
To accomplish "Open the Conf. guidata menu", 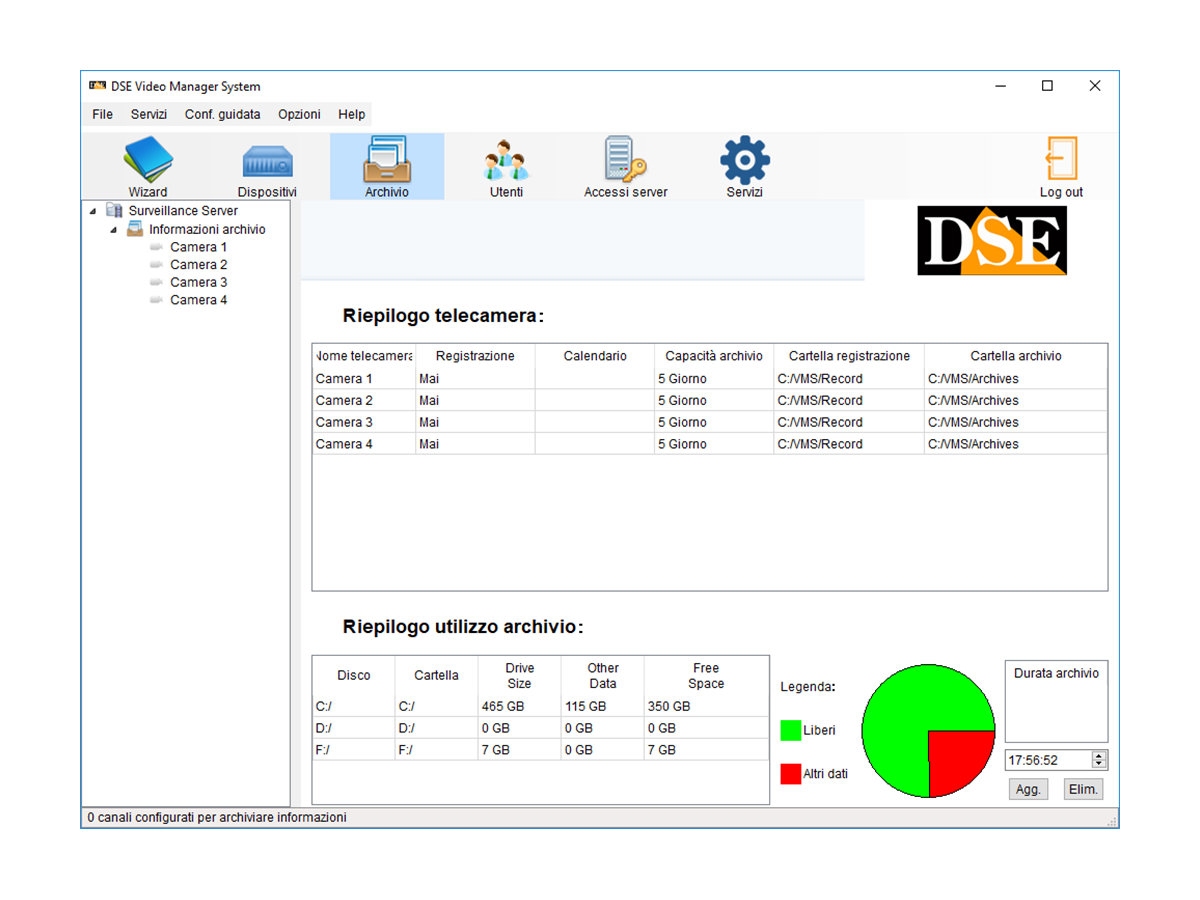I will point(222,114).
